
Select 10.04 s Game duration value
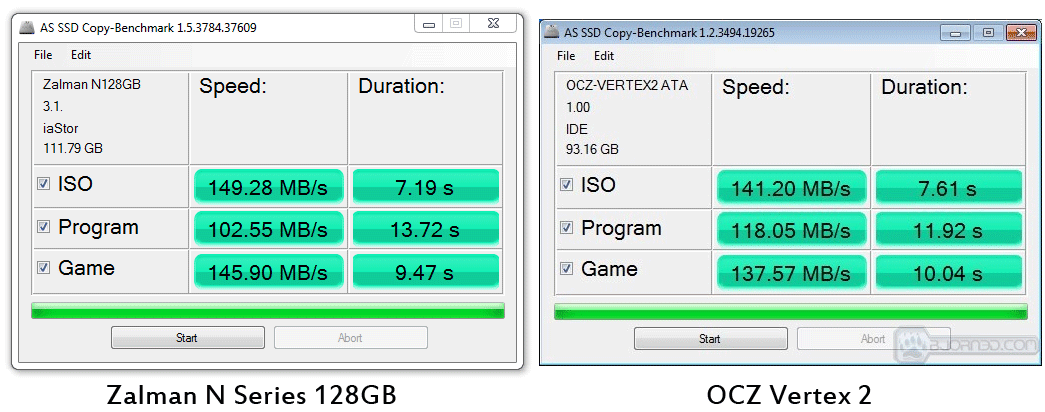coord(949,271)
